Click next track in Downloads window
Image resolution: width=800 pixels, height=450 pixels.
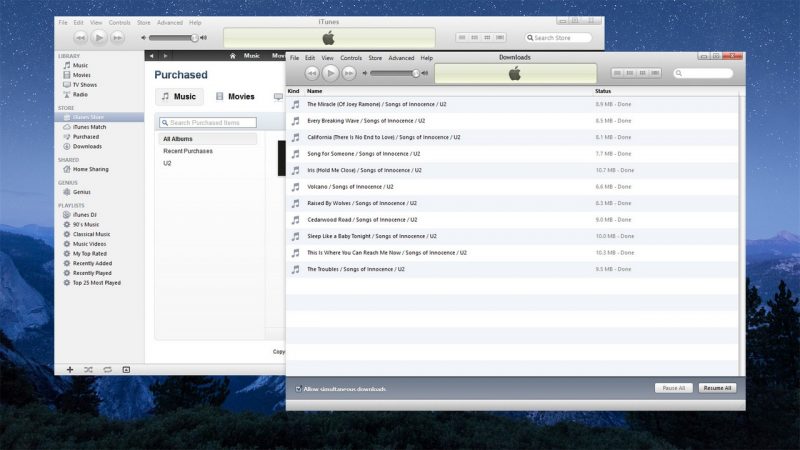348,73
